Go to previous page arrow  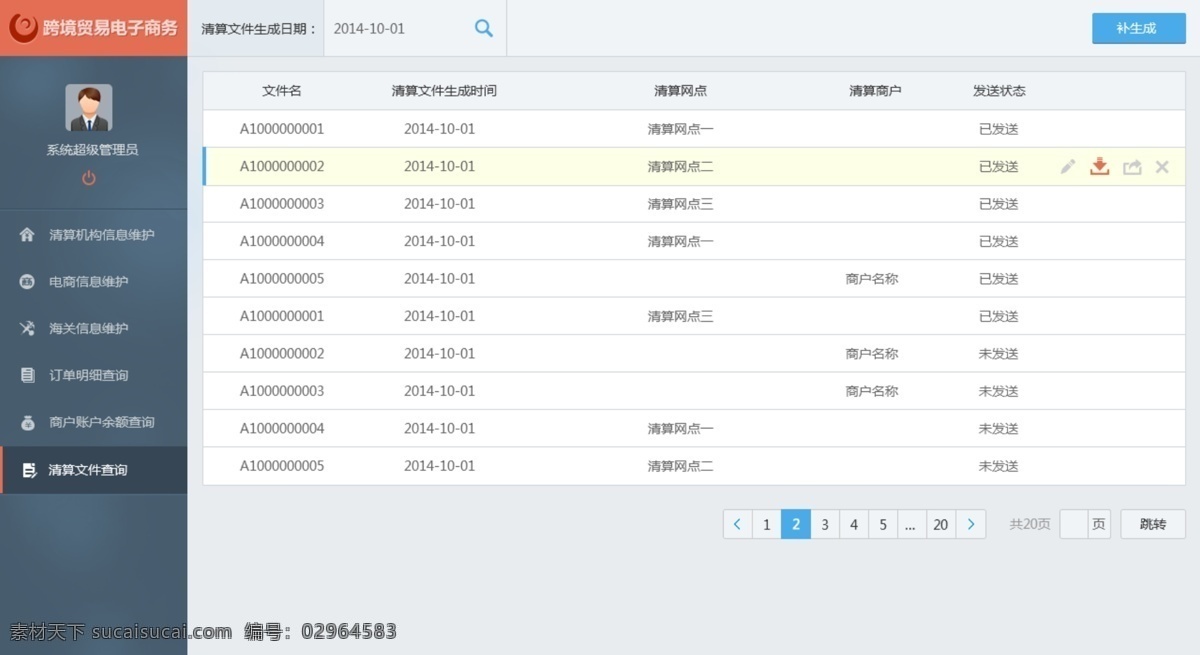click(737, 524)
